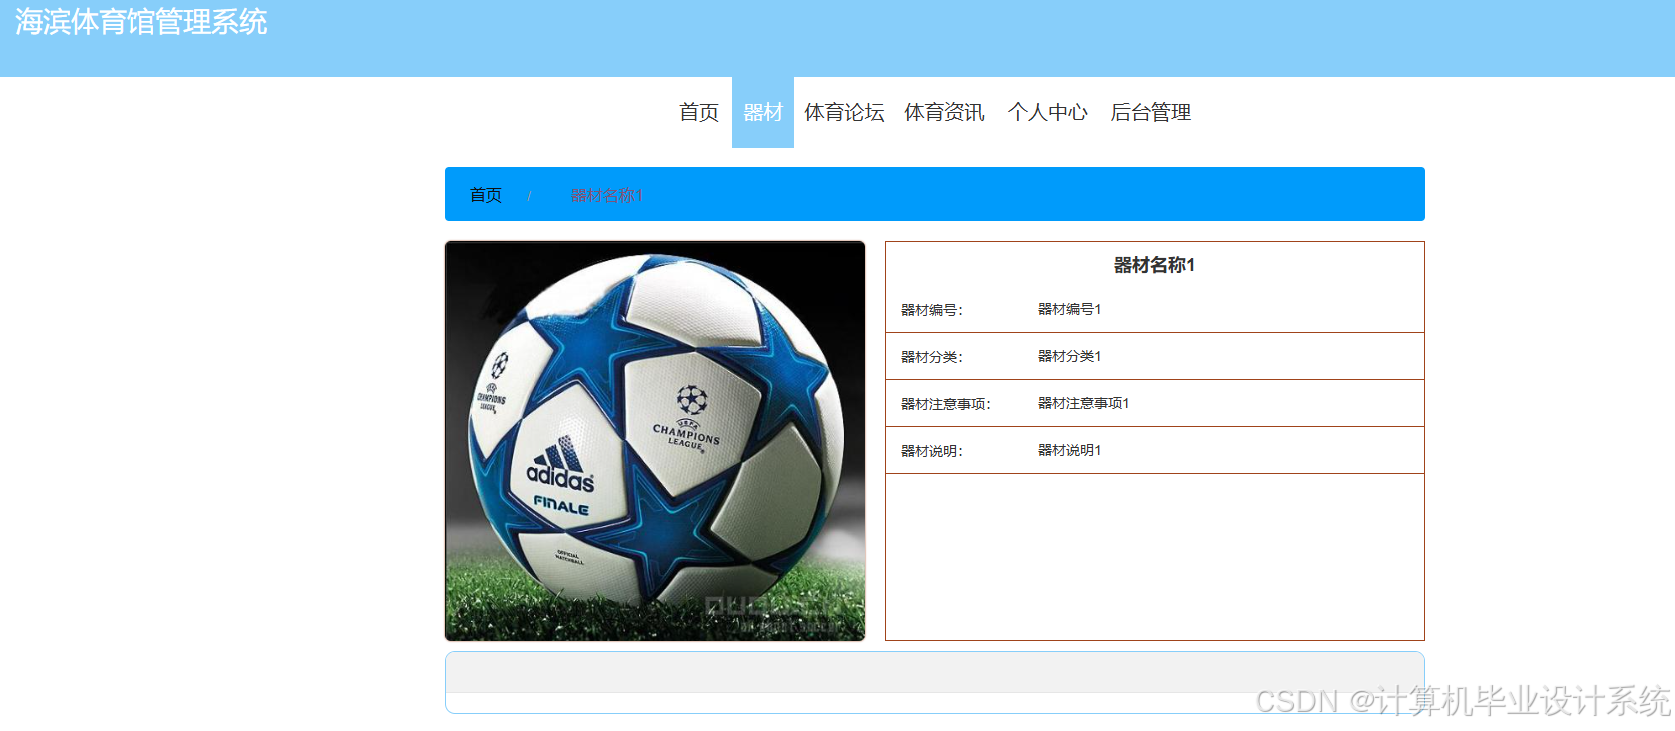
Task: Select the bold 器材名称1 heading text
Action: click(1154, 265)
